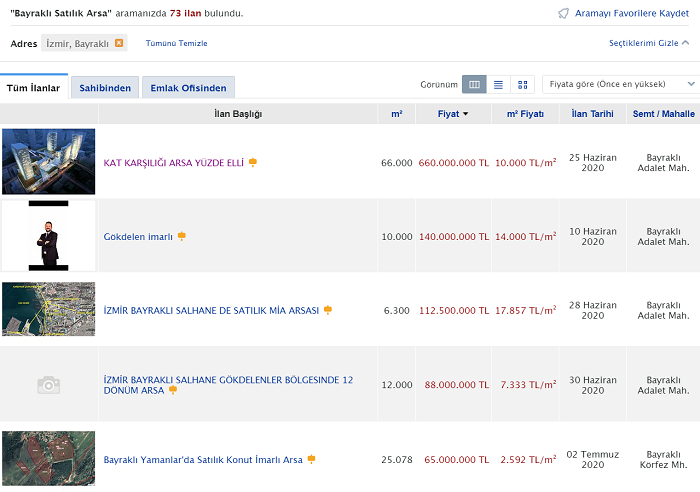This screenshot has height=492, width=700.
Task: Open skyscraper render thumbnail of first listing
Action: point(49,162)
